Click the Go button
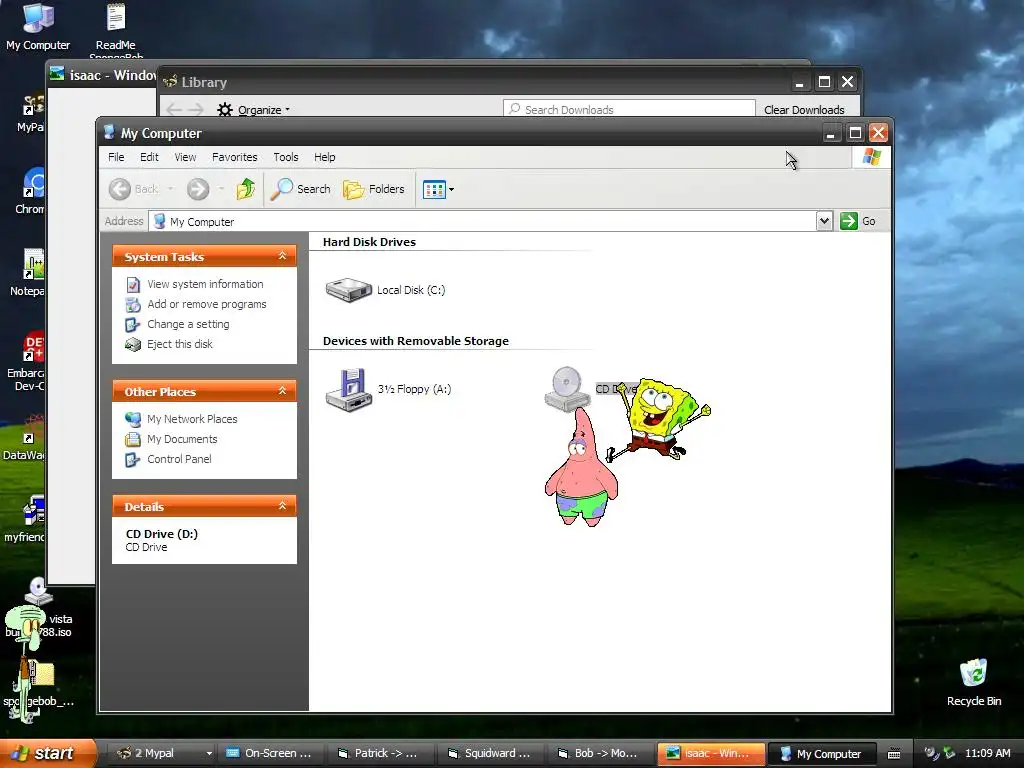This screenshot has width=1024, height=768. pyautogui.click(x=858, y=221)
